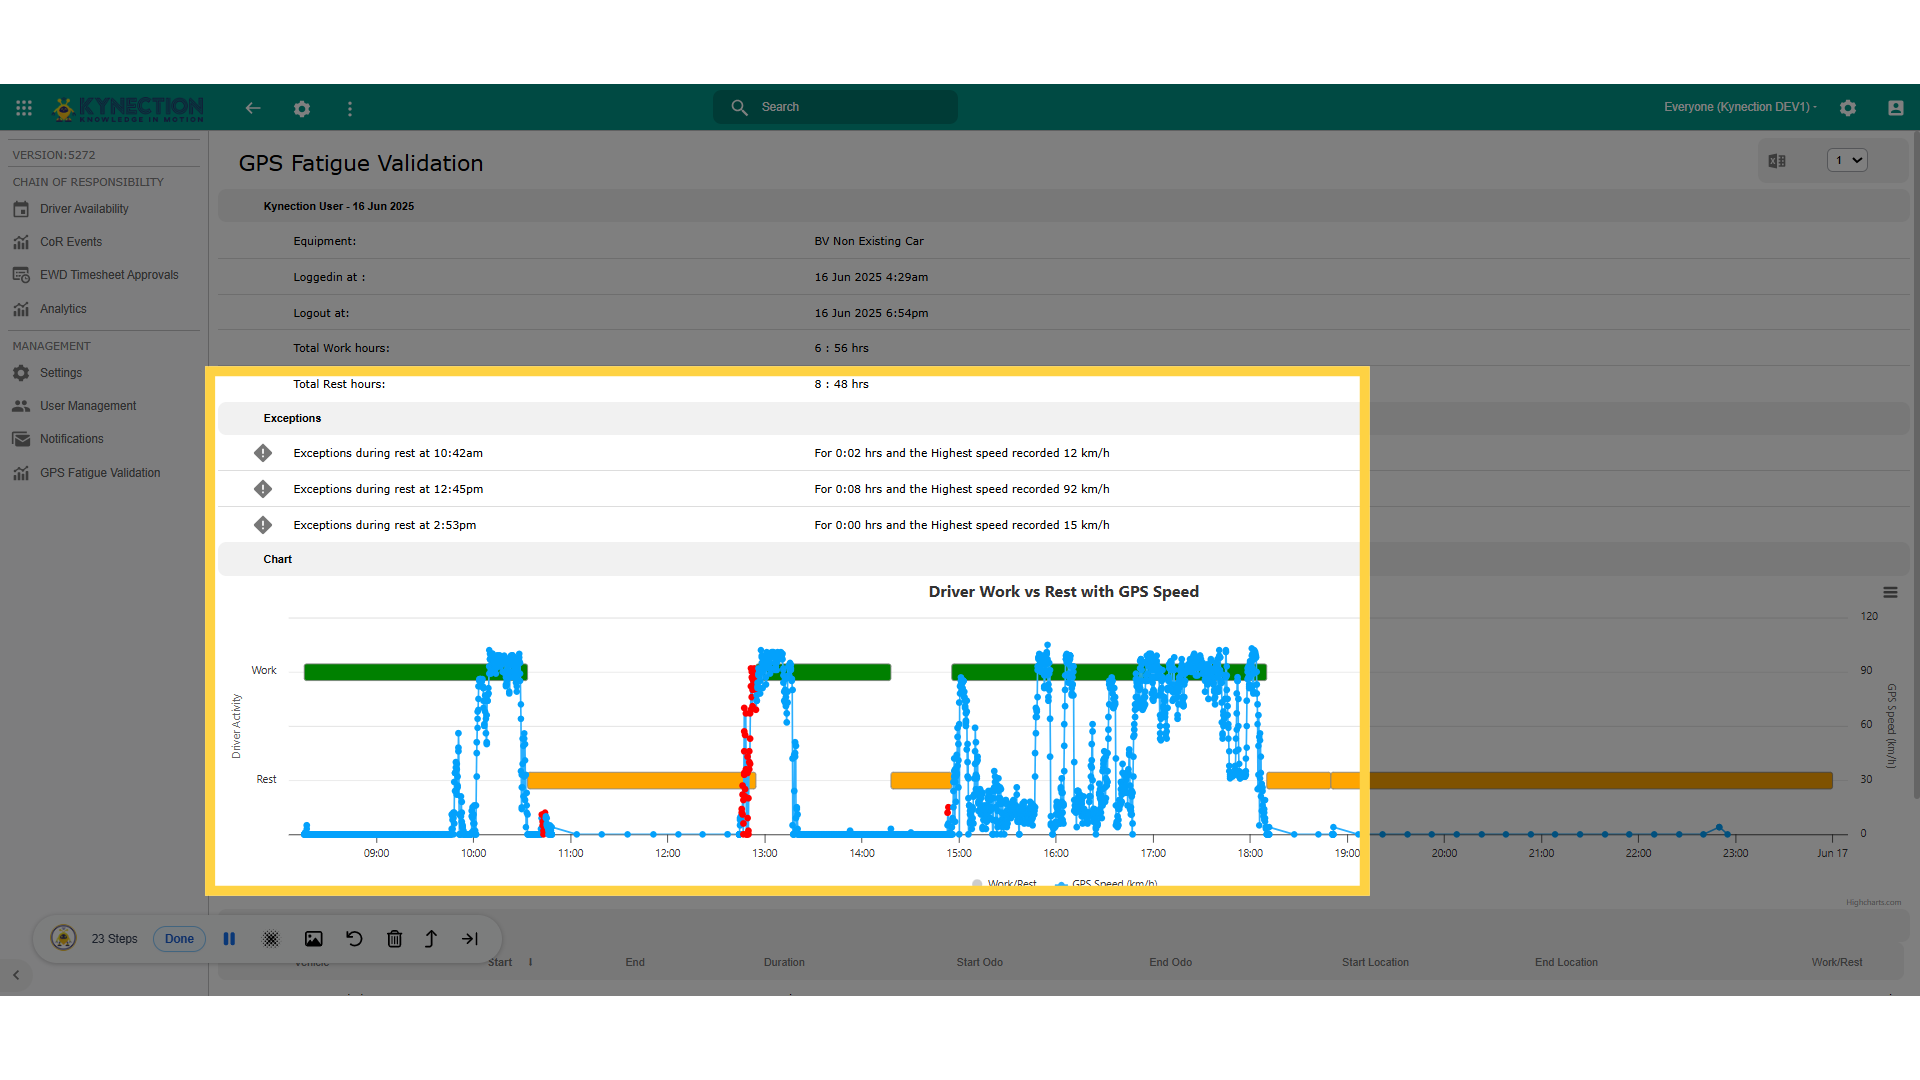Click the up arrow icon in recorder bar
This screenshot has width=1920, height=1080.
click(431, 939)
